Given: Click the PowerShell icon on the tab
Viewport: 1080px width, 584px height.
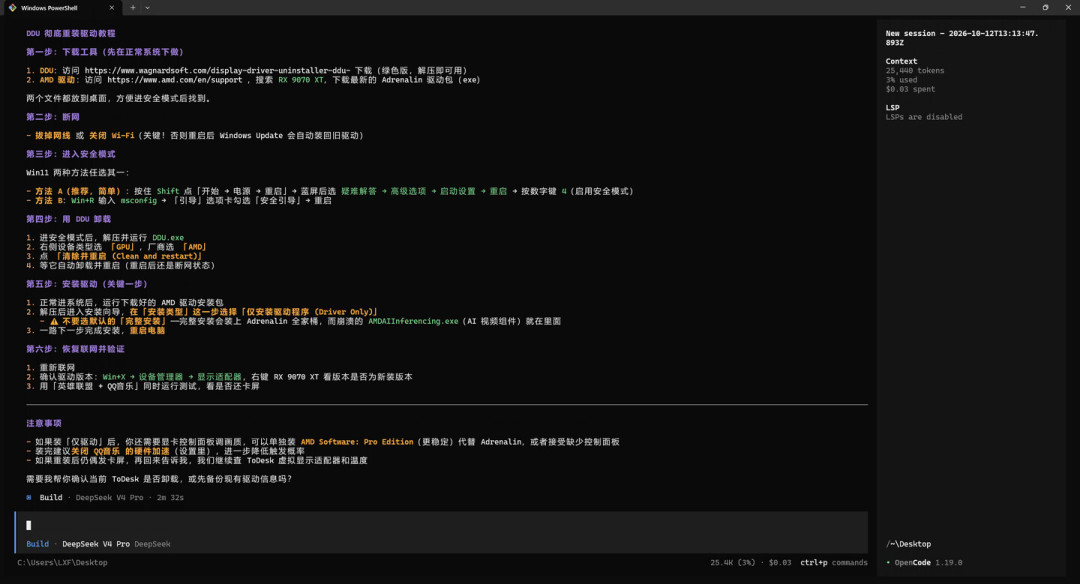Looking at the screenshot, I should click(x=12, y=8).
